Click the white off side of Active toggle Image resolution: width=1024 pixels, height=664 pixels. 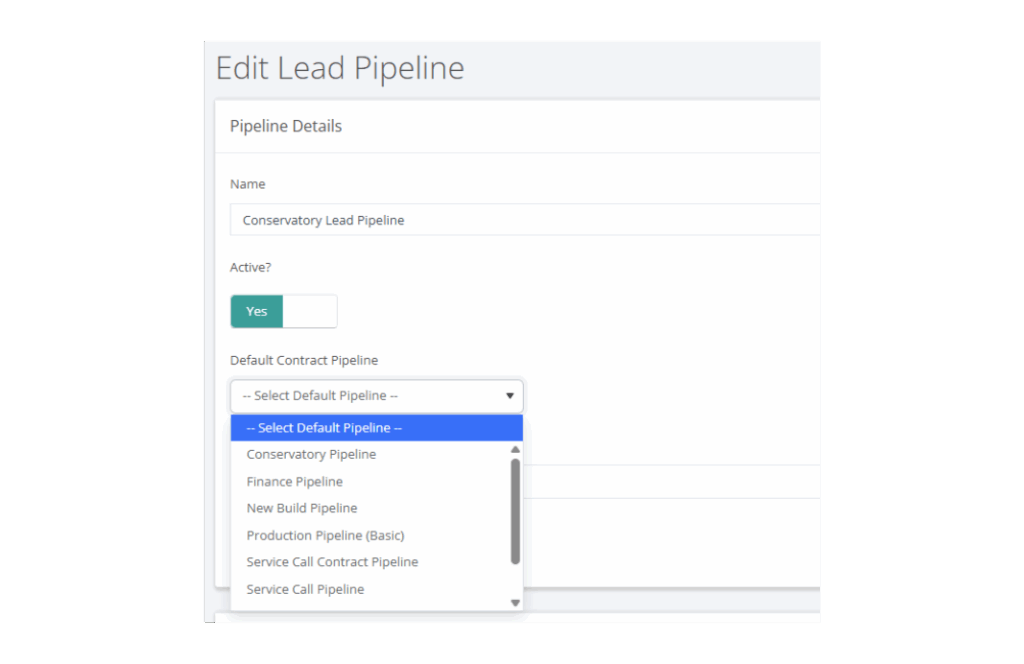coord(310,311)
